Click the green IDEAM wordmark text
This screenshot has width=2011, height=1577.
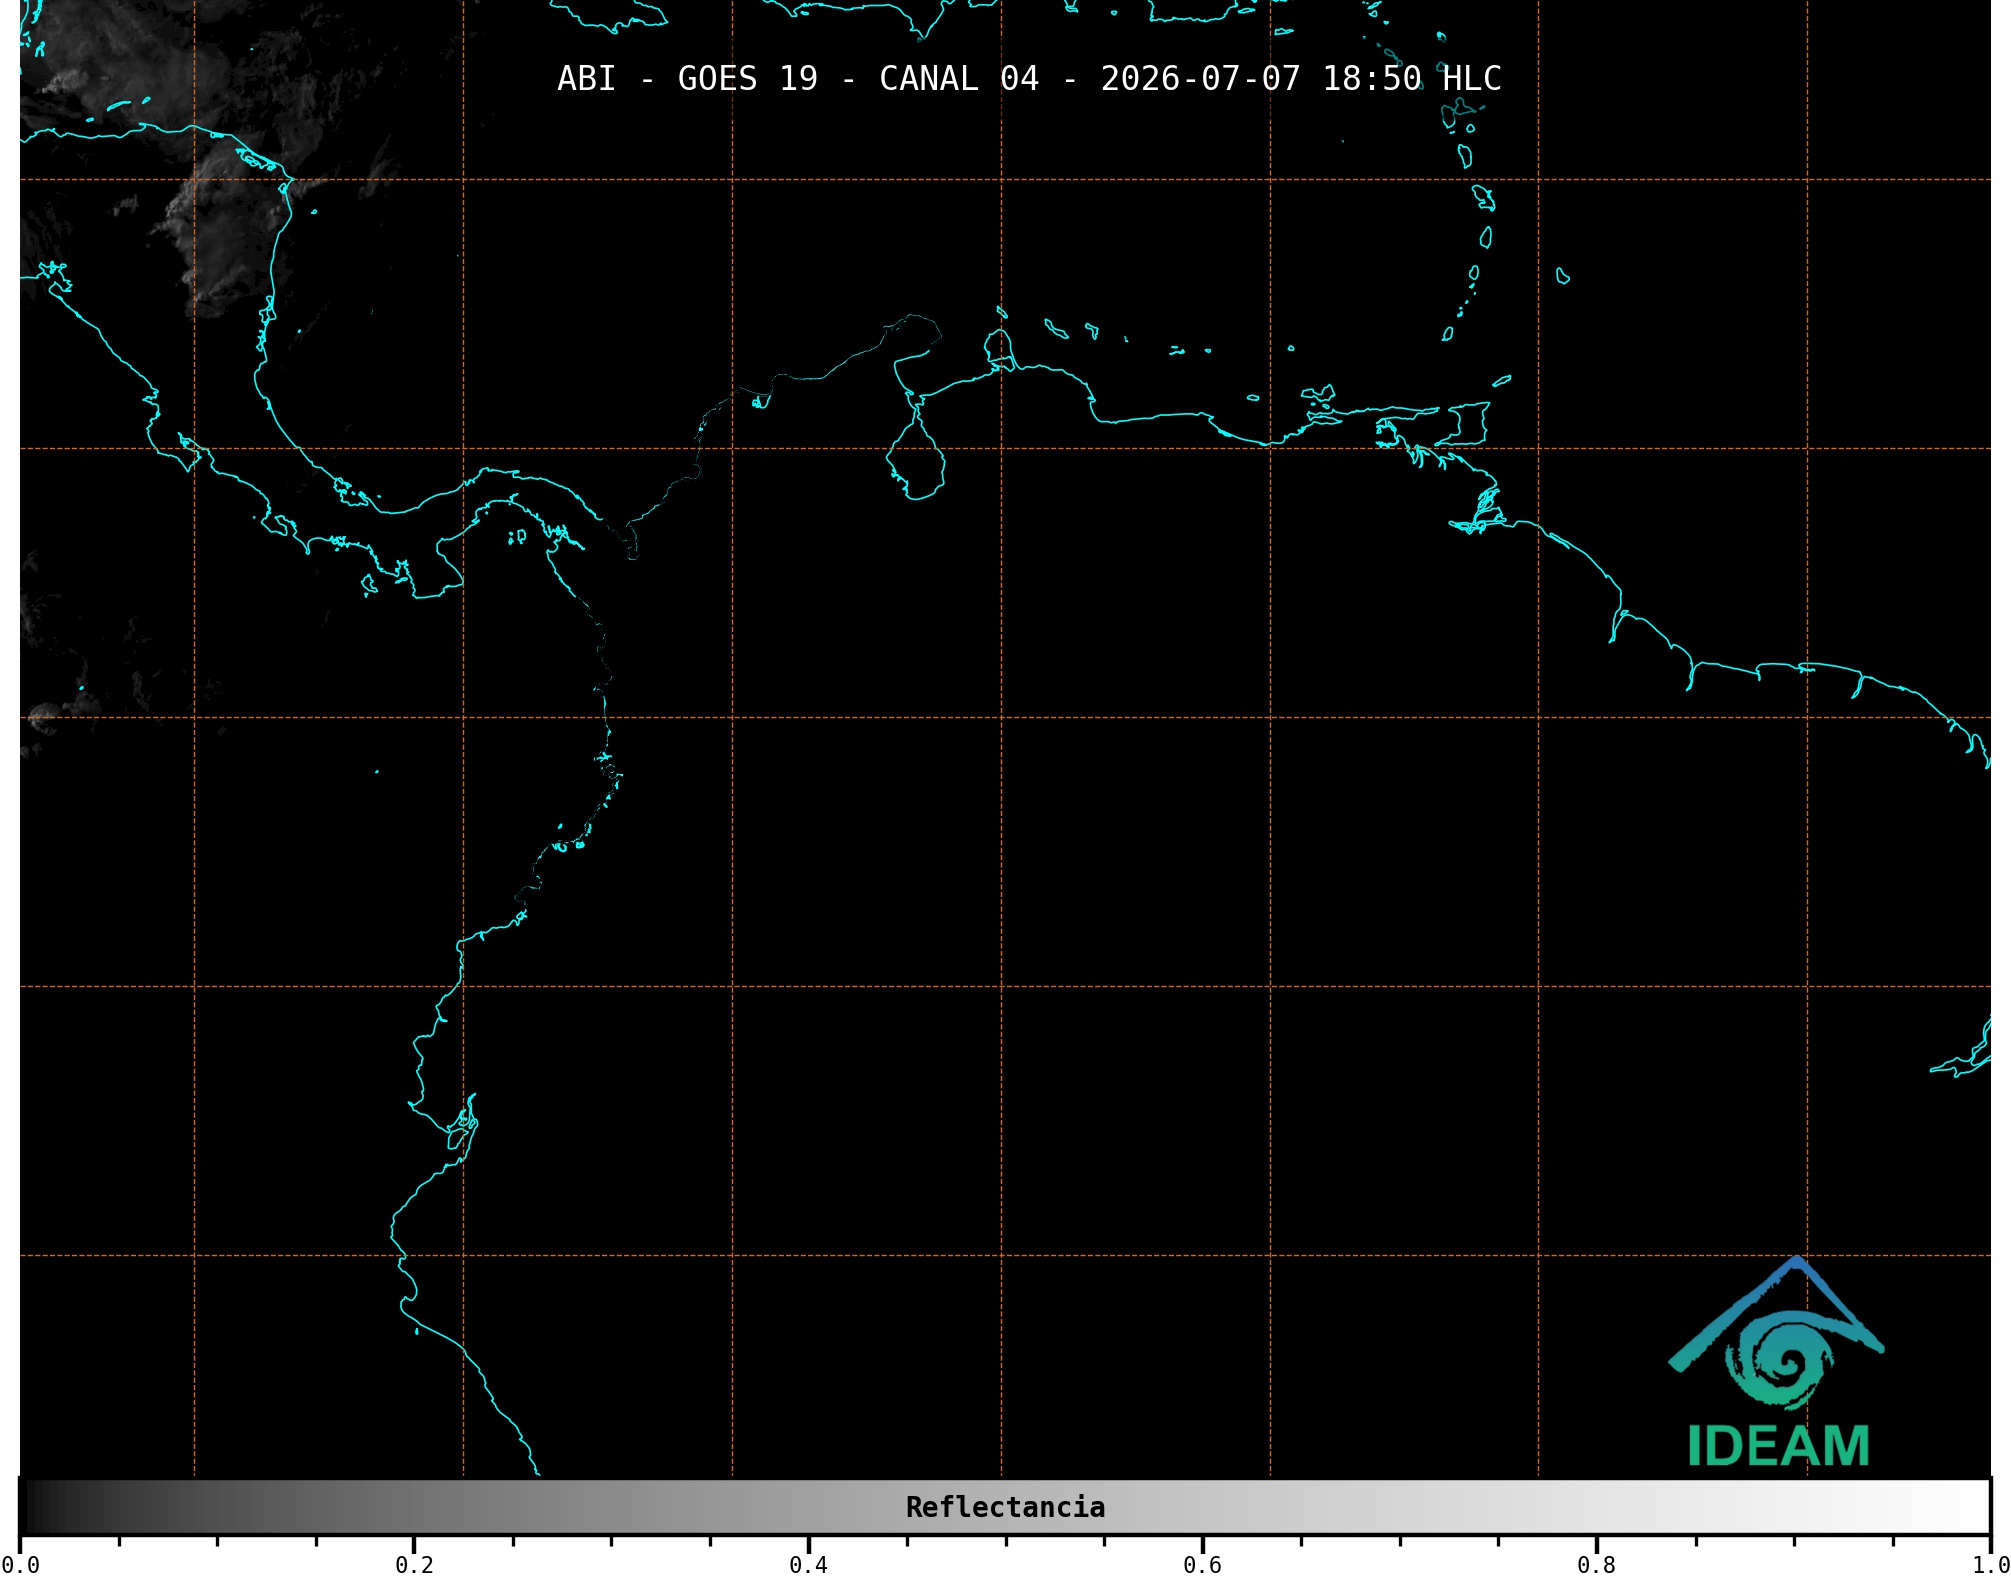click(1778, 1446)
